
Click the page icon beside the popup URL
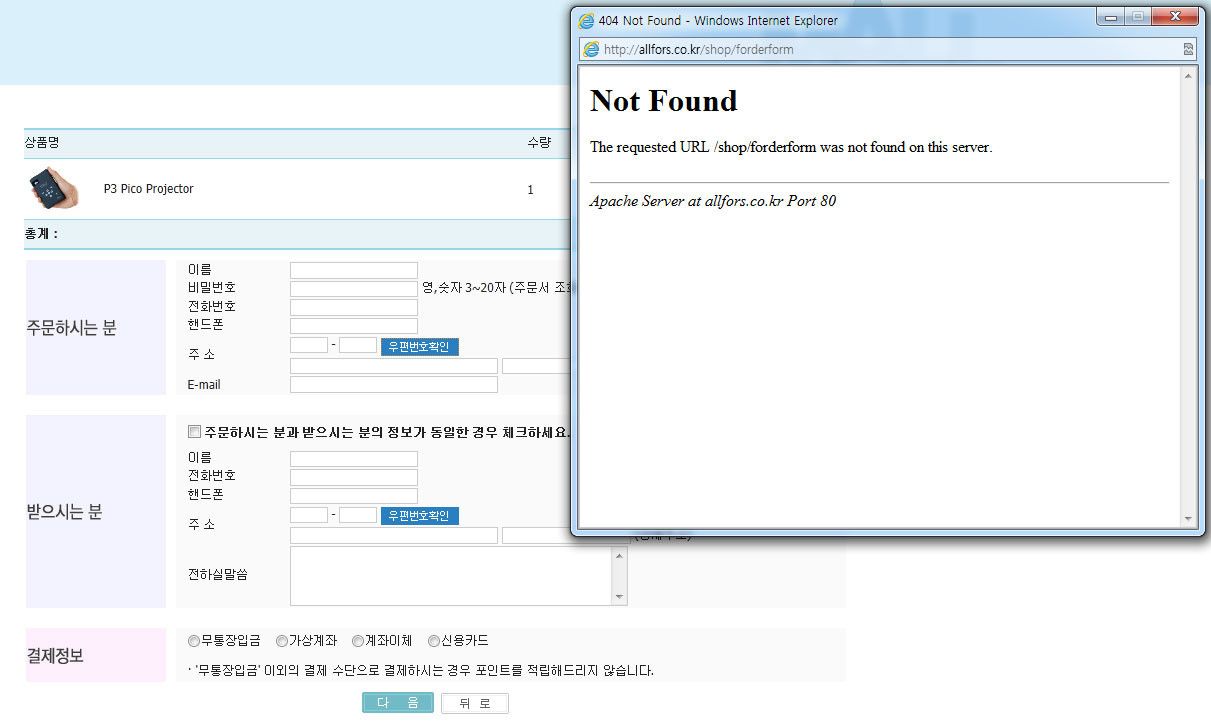[x=591, y=49]
